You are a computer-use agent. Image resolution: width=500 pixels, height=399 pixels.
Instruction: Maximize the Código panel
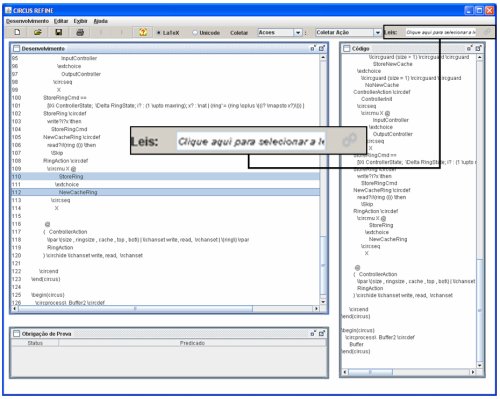[x=479, y=48]
